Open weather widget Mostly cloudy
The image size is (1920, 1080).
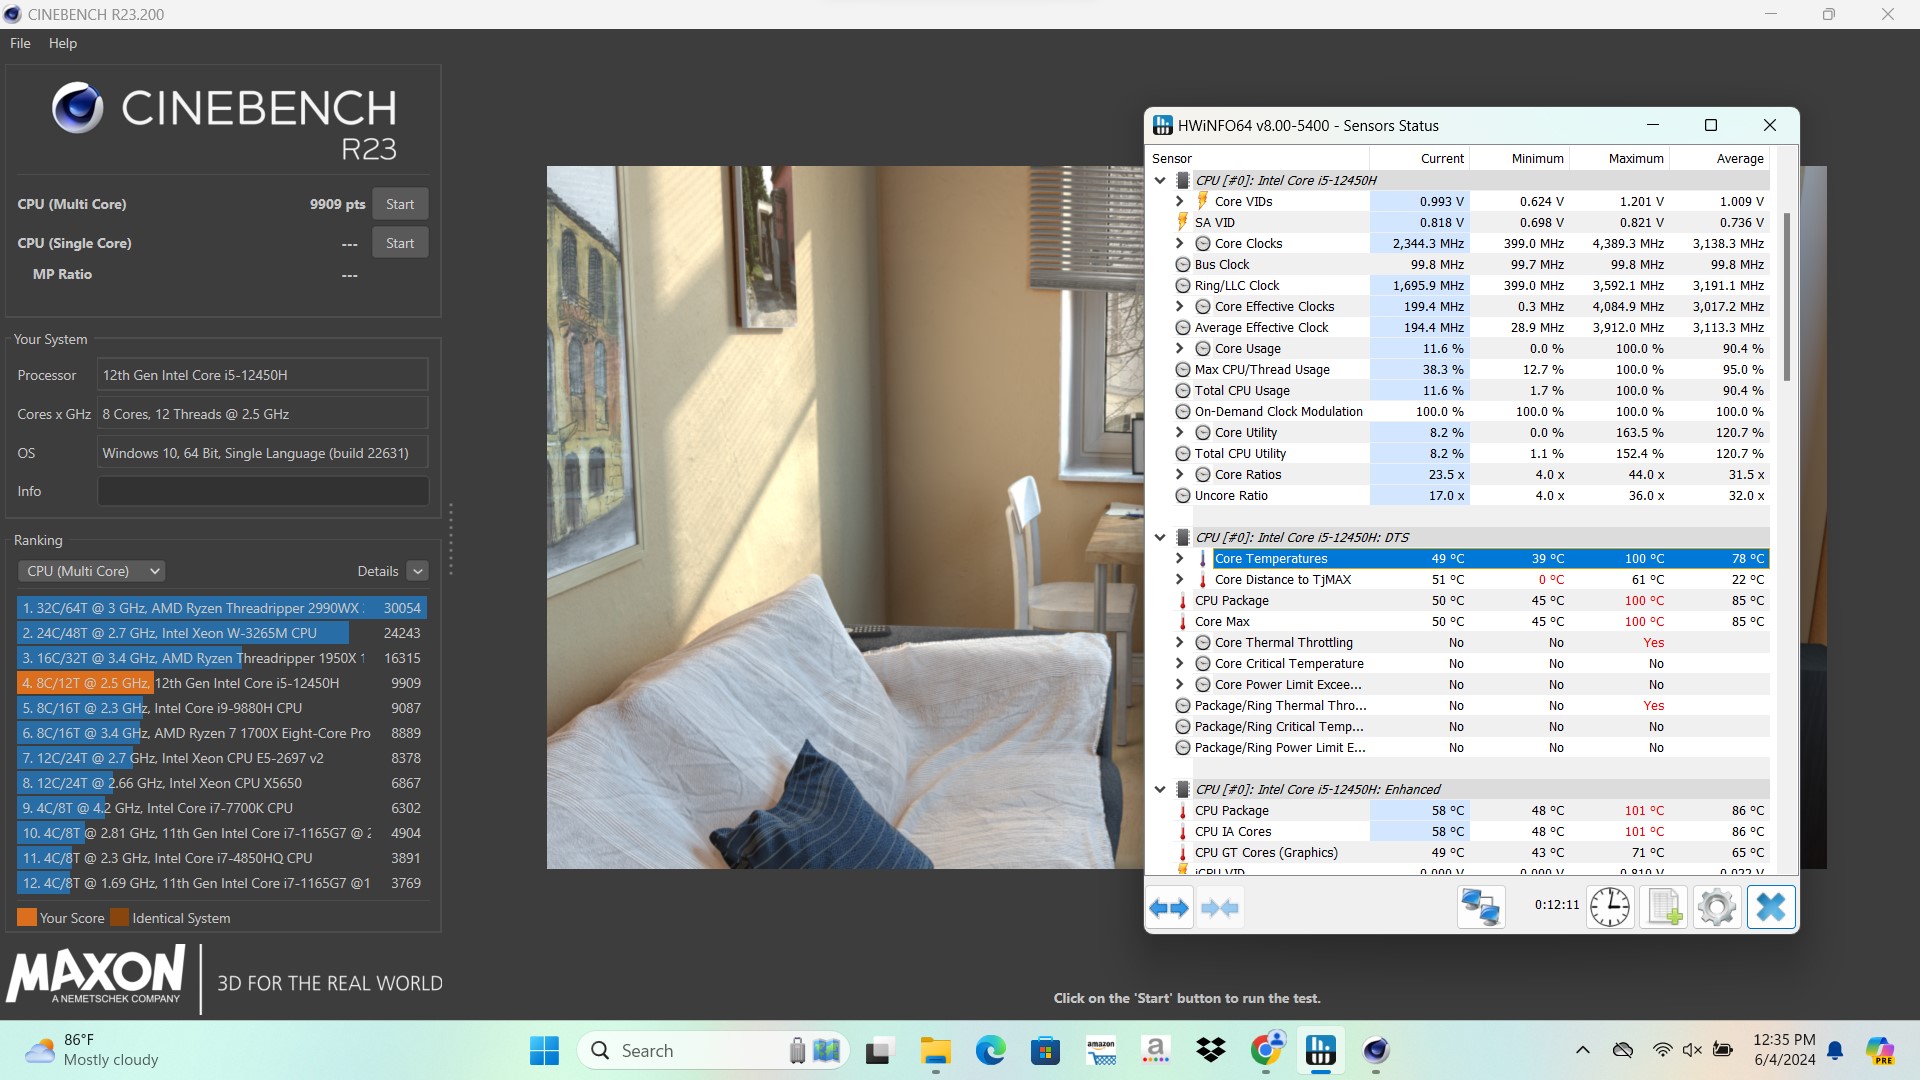[92, 1050]
